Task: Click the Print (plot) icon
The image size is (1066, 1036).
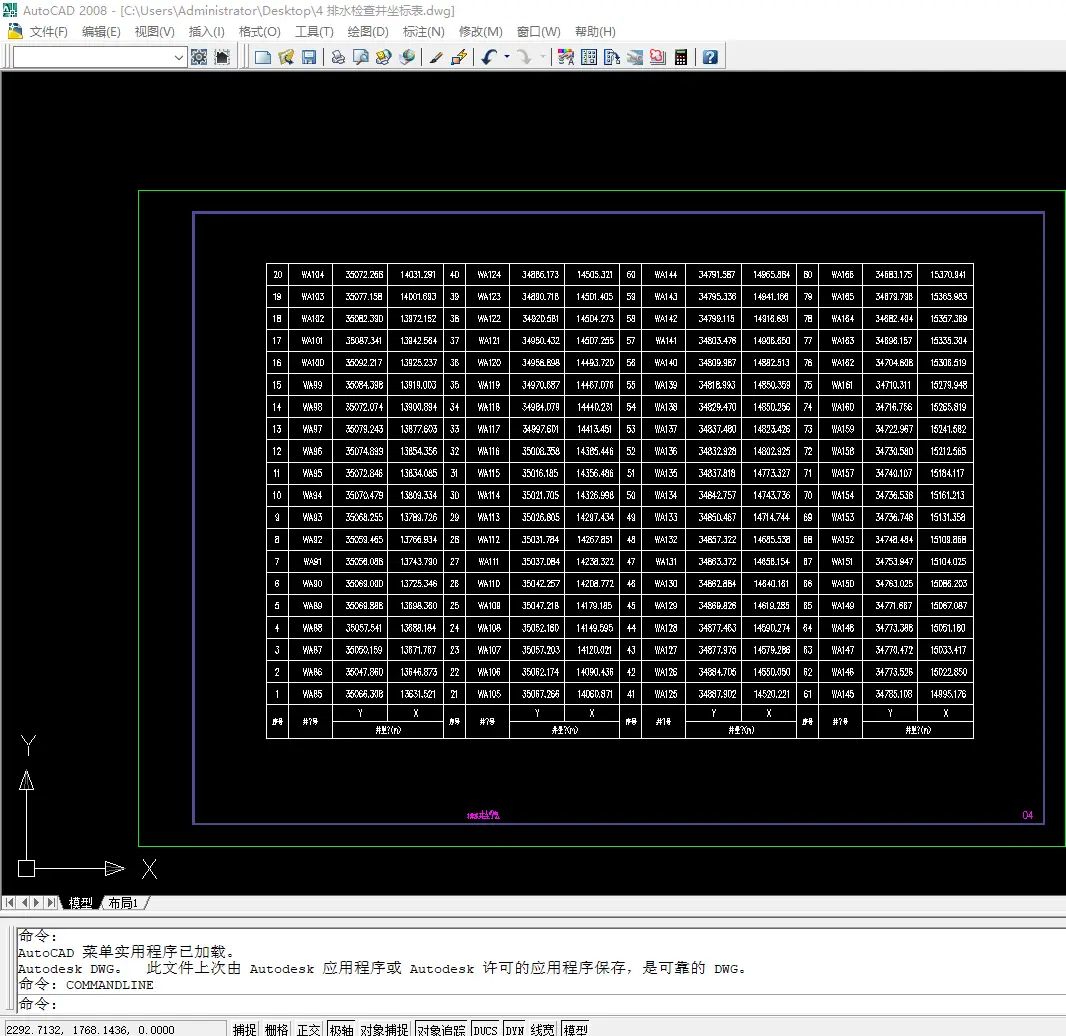Action: [x=338, y=57]
